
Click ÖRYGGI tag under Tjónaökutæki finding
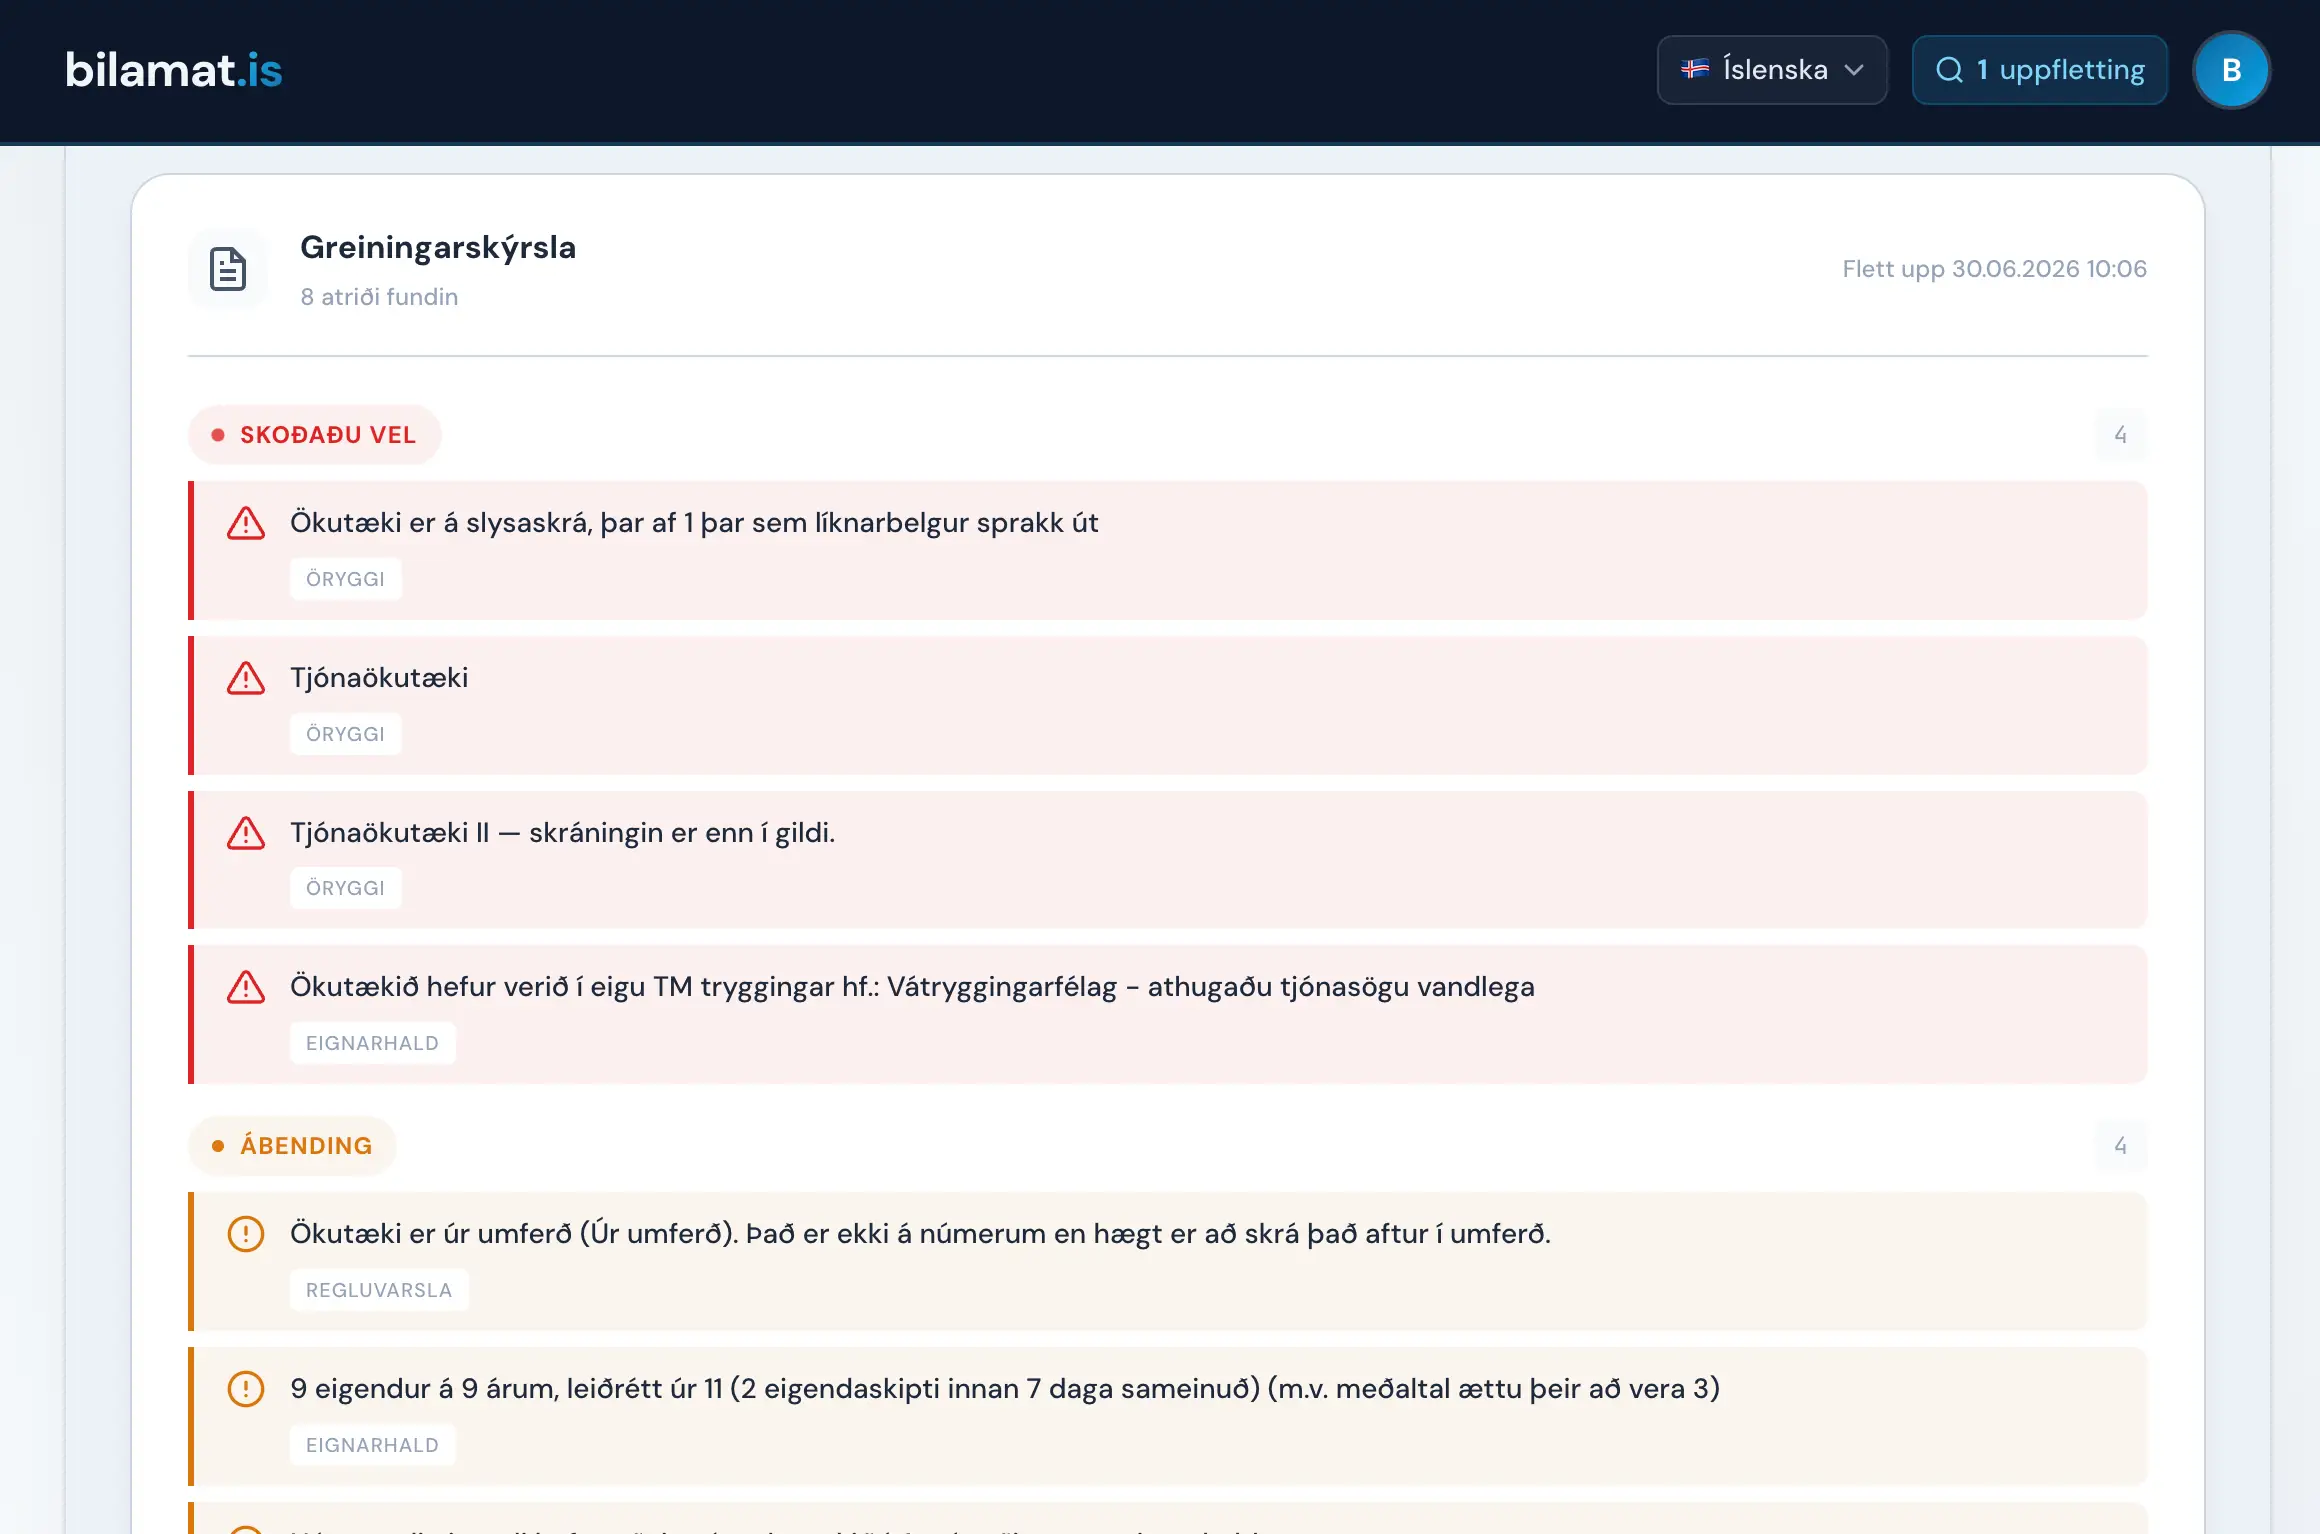[x=345, y=734]
